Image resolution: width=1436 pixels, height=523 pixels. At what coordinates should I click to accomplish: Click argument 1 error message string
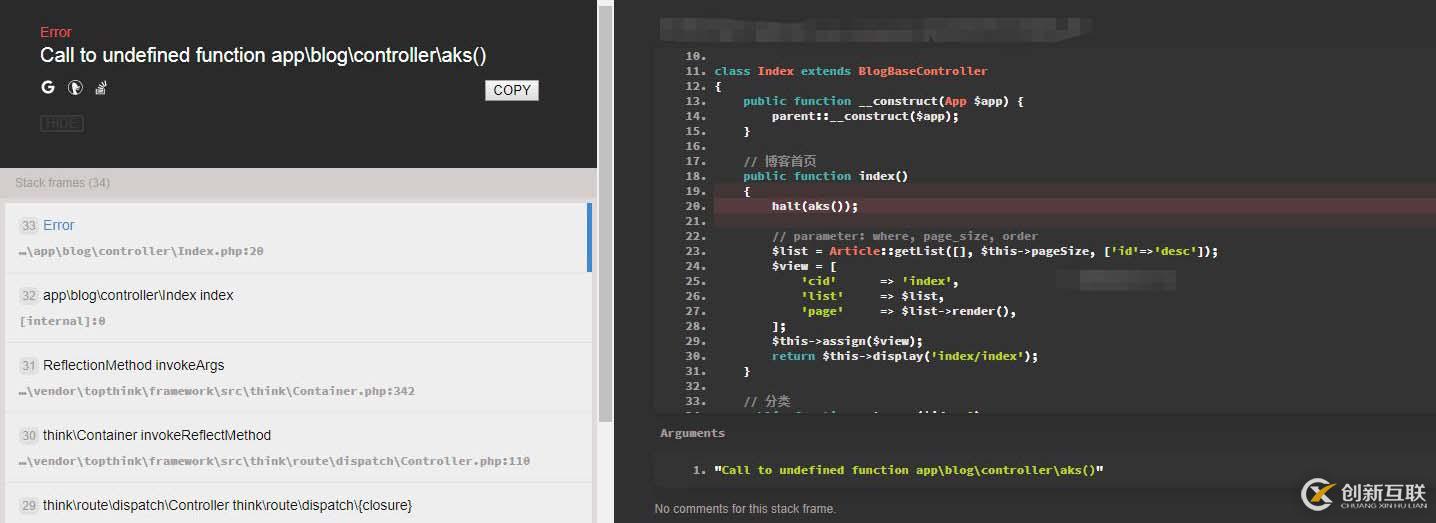click(909, 470)
